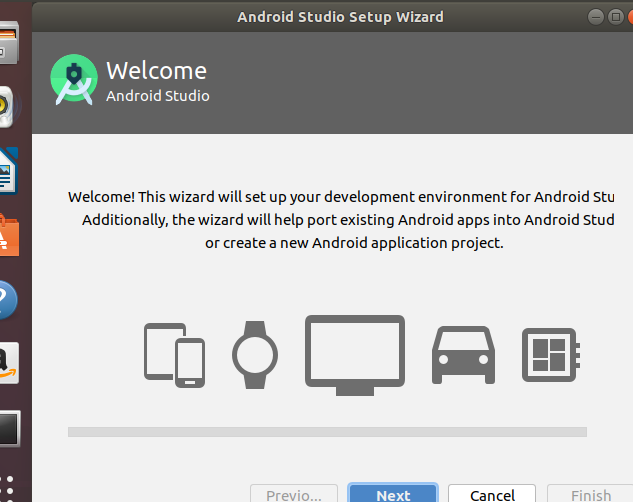
Task: Click the disabled Finish button
Action: [x=590, y=493]
